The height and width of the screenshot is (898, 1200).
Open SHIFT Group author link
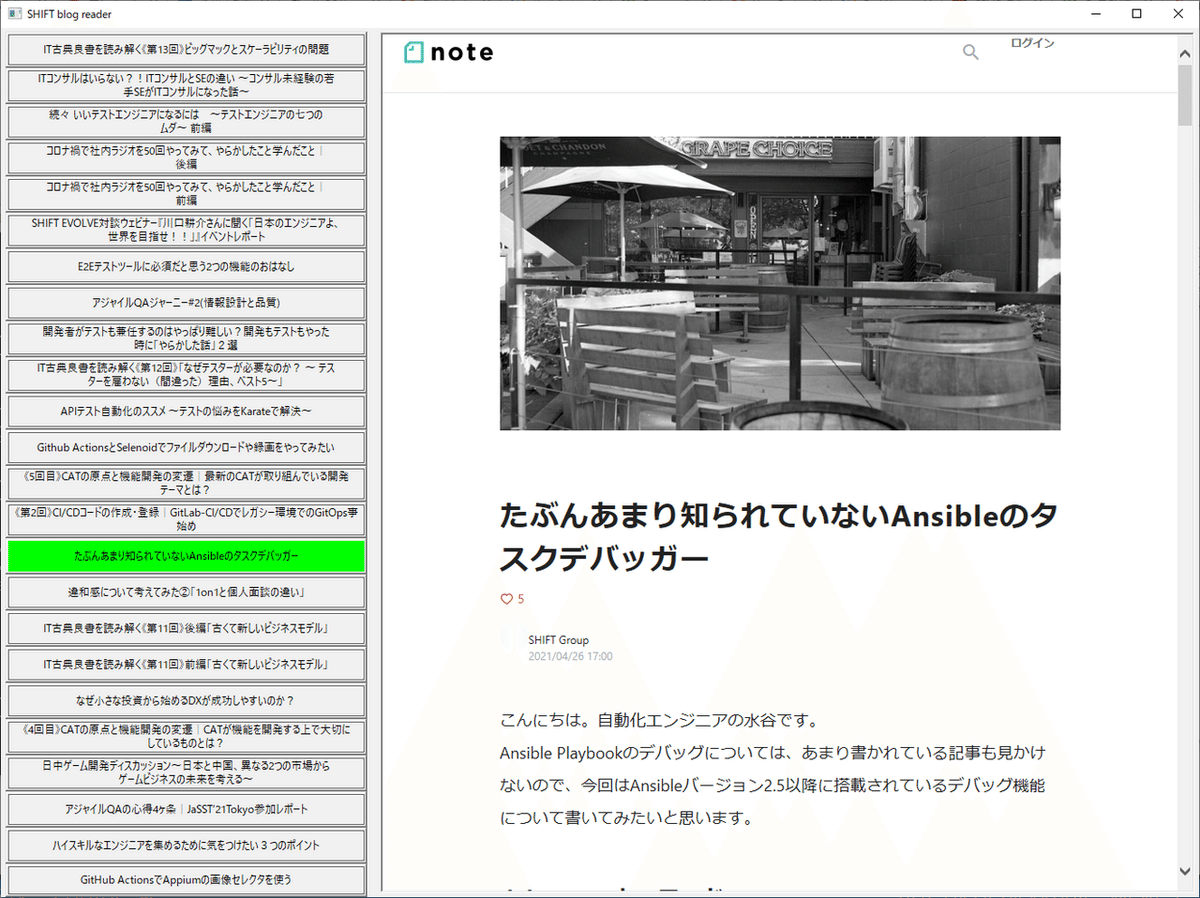pyautogui.click(x=559, y=640)
